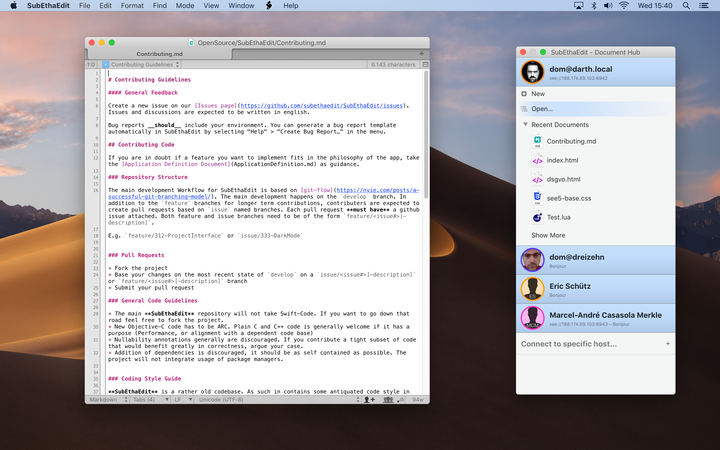Open the Tabs (4) indentation dropdown
Image resolution: width=720 pixels, height=450 pixels.
148,399
